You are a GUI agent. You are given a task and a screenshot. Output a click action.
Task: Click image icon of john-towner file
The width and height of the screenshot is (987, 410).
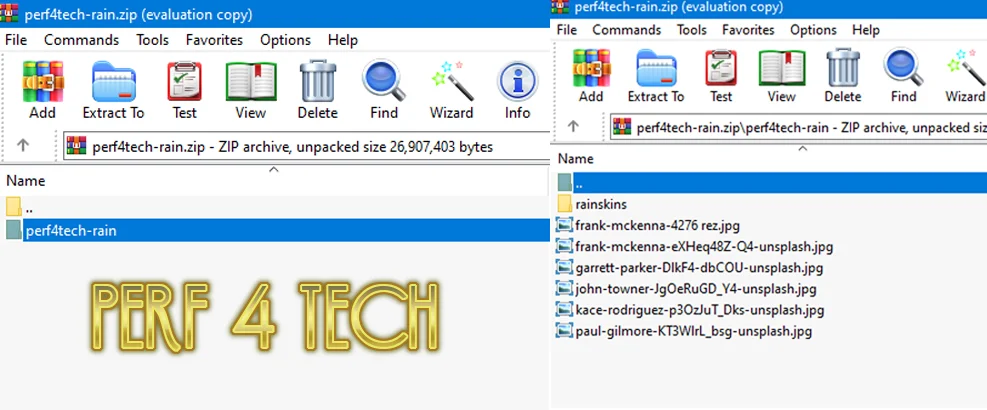click(x=565, y=289)
